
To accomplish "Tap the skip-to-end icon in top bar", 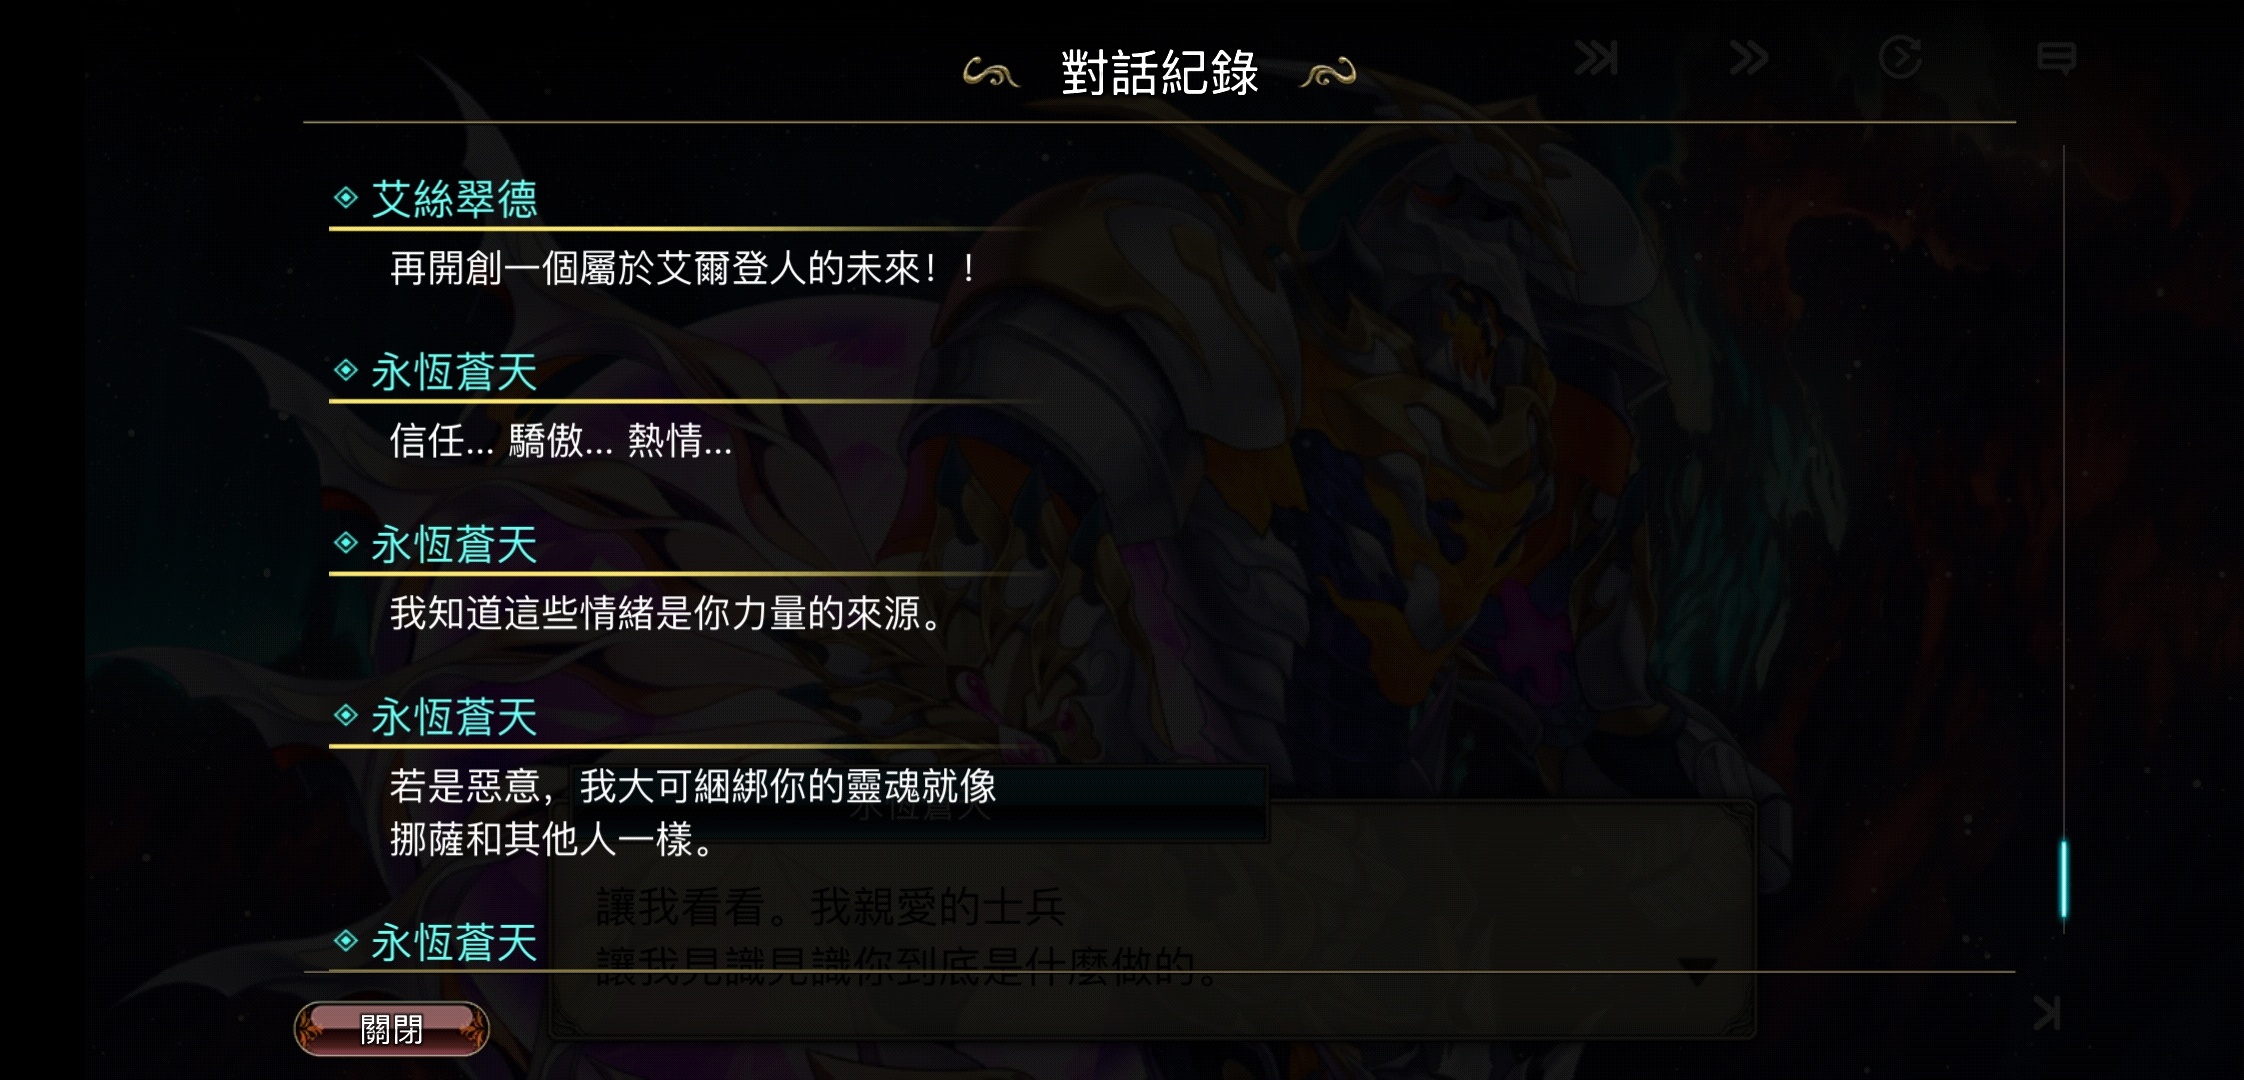I will [x=1596, y=58].
